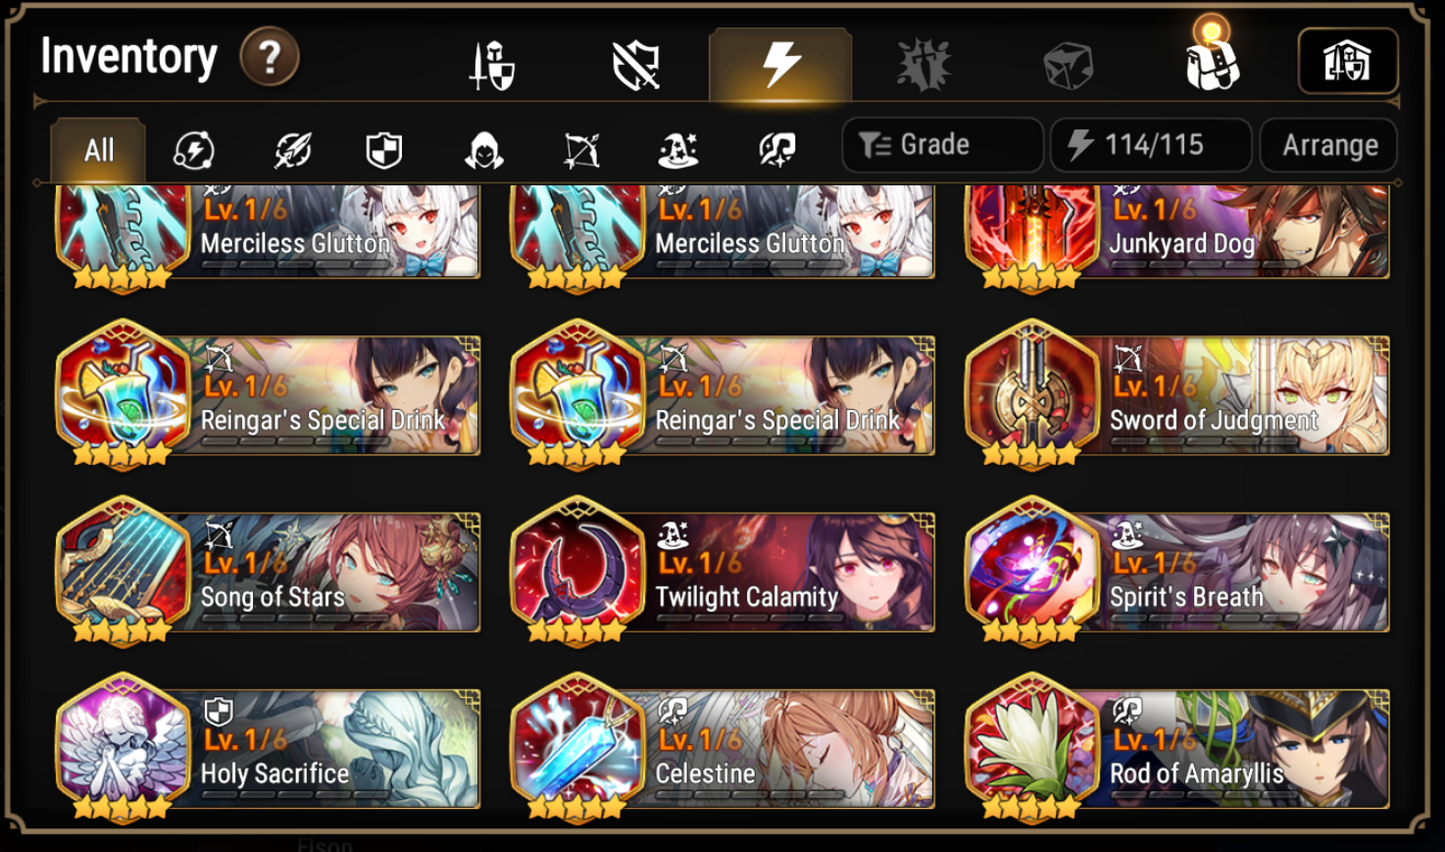This screenshot has width=1445, height=852.
Task: Open the dimmed spiky burst inventory tab
Action: pos(923,66)
